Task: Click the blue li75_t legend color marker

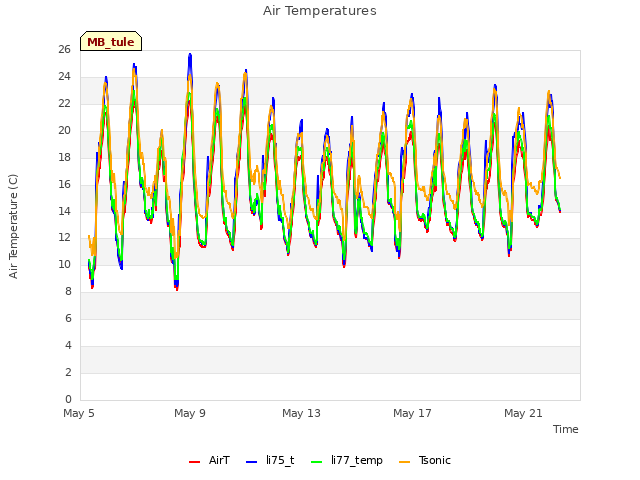Action: coord(251,462)
